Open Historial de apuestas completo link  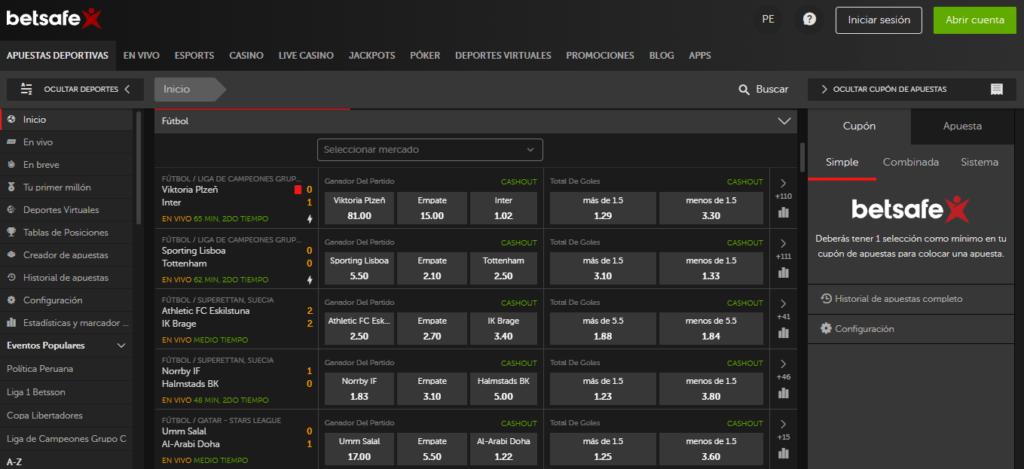point(899,299)
